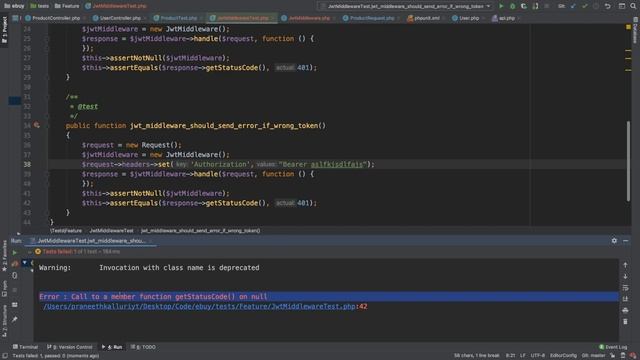Viewport: 640px width, 360px height.
Task: Open the TODO tool window
Action: pyautogui.click(x=144, y=347)
